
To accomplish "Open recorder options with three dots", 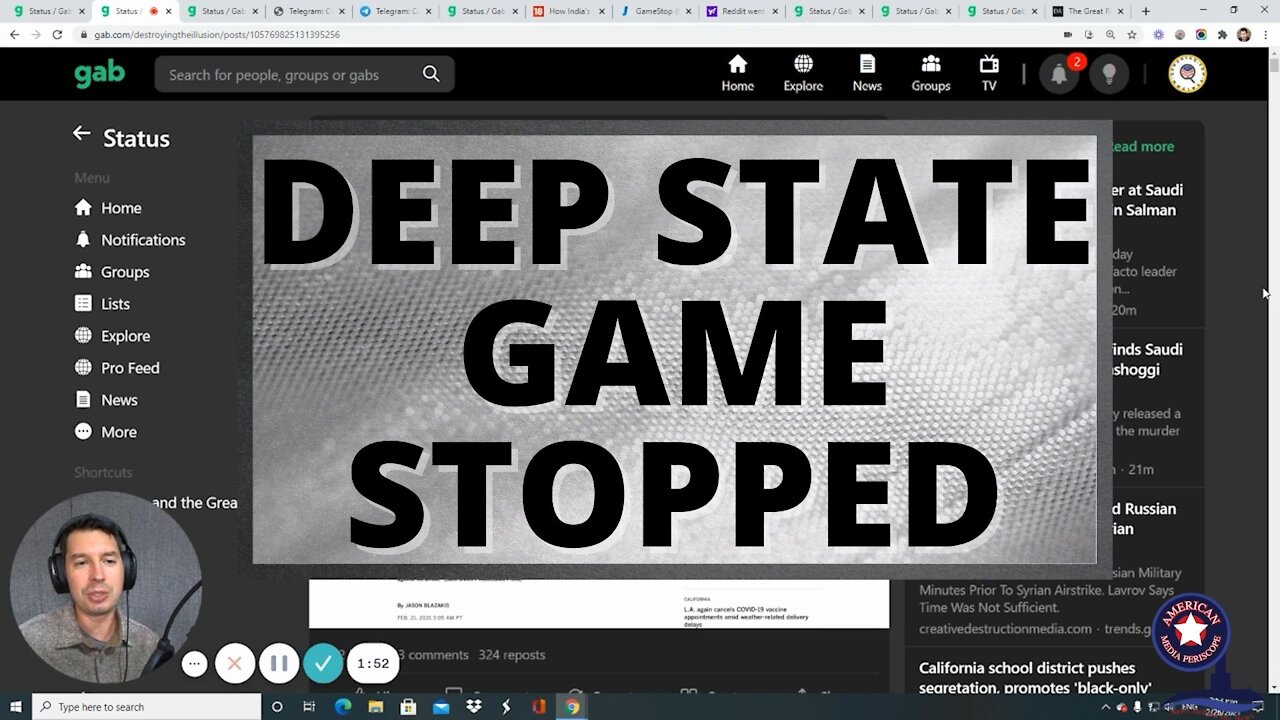I will coord(194,663).
